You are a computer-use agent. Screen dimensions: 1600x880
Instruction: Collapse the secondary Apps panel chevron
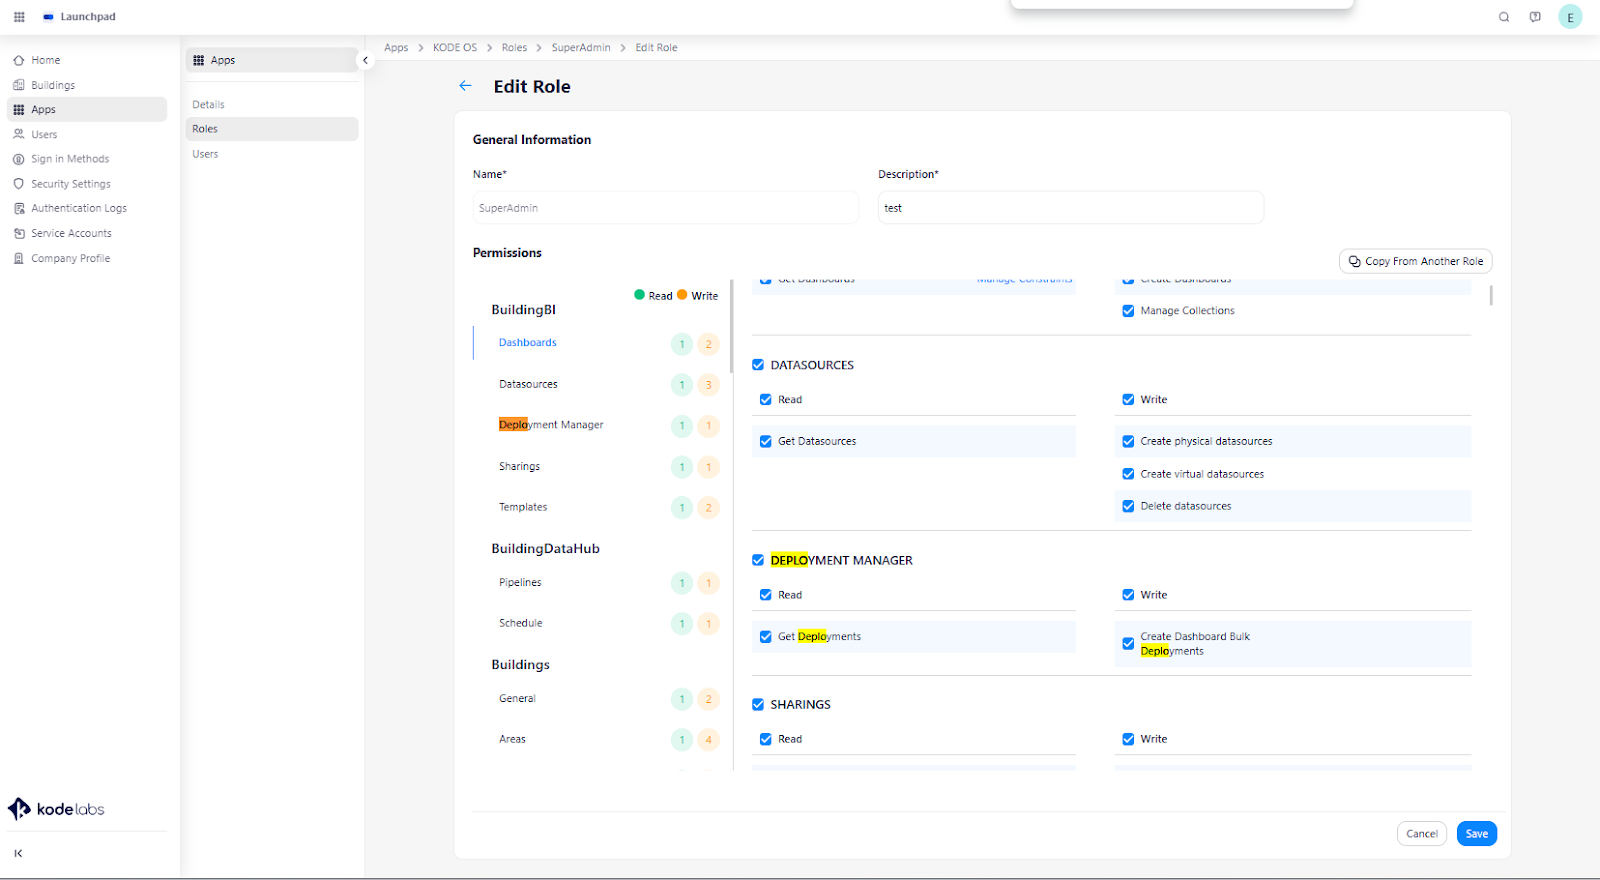365,60
